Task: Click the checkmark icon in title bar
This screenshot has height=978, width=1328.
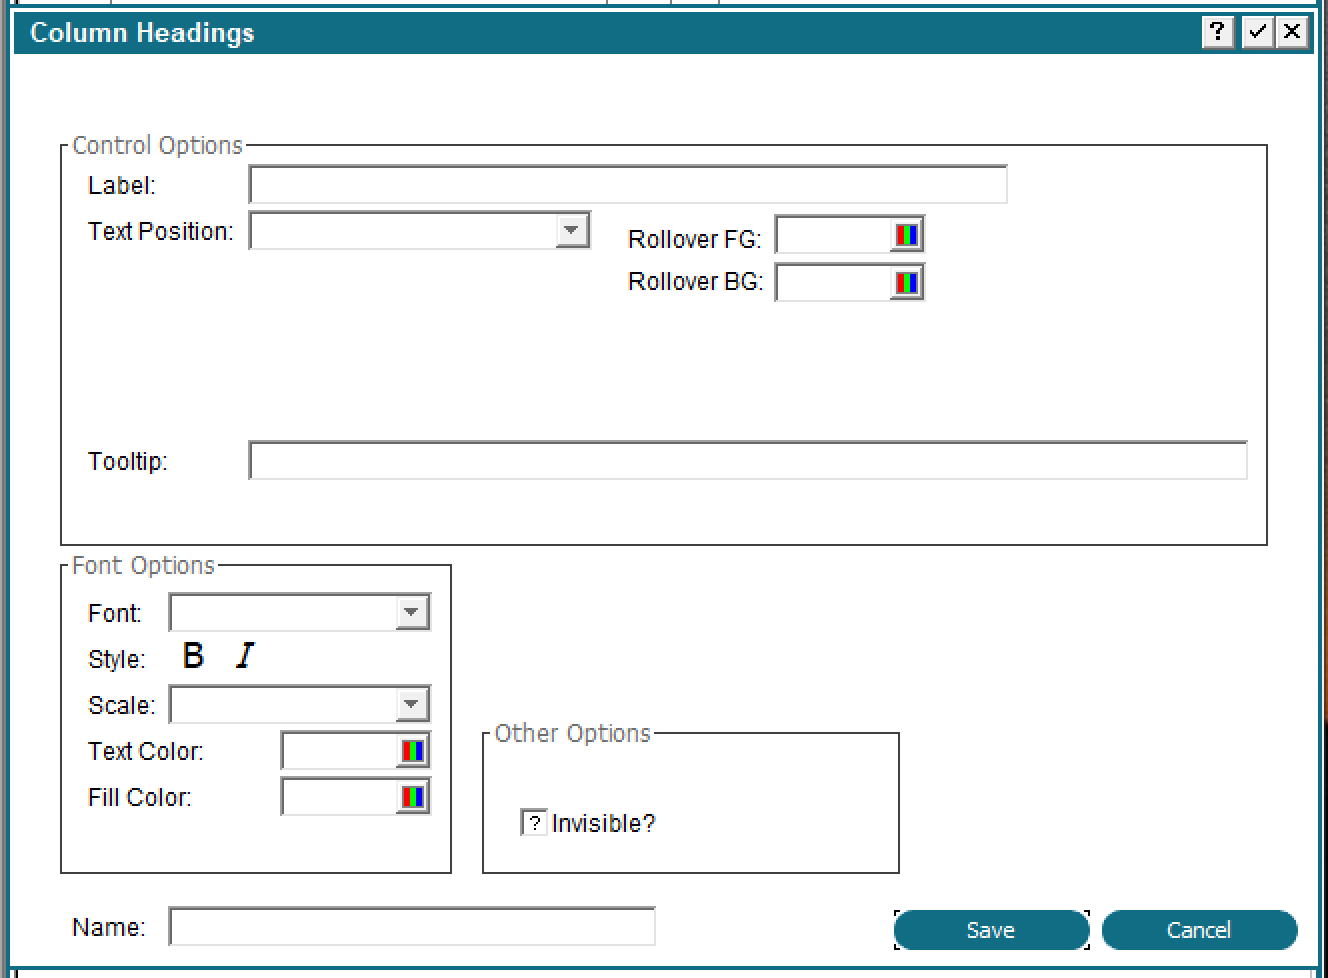Action: pyautogui.click(x=1257, y=32)
